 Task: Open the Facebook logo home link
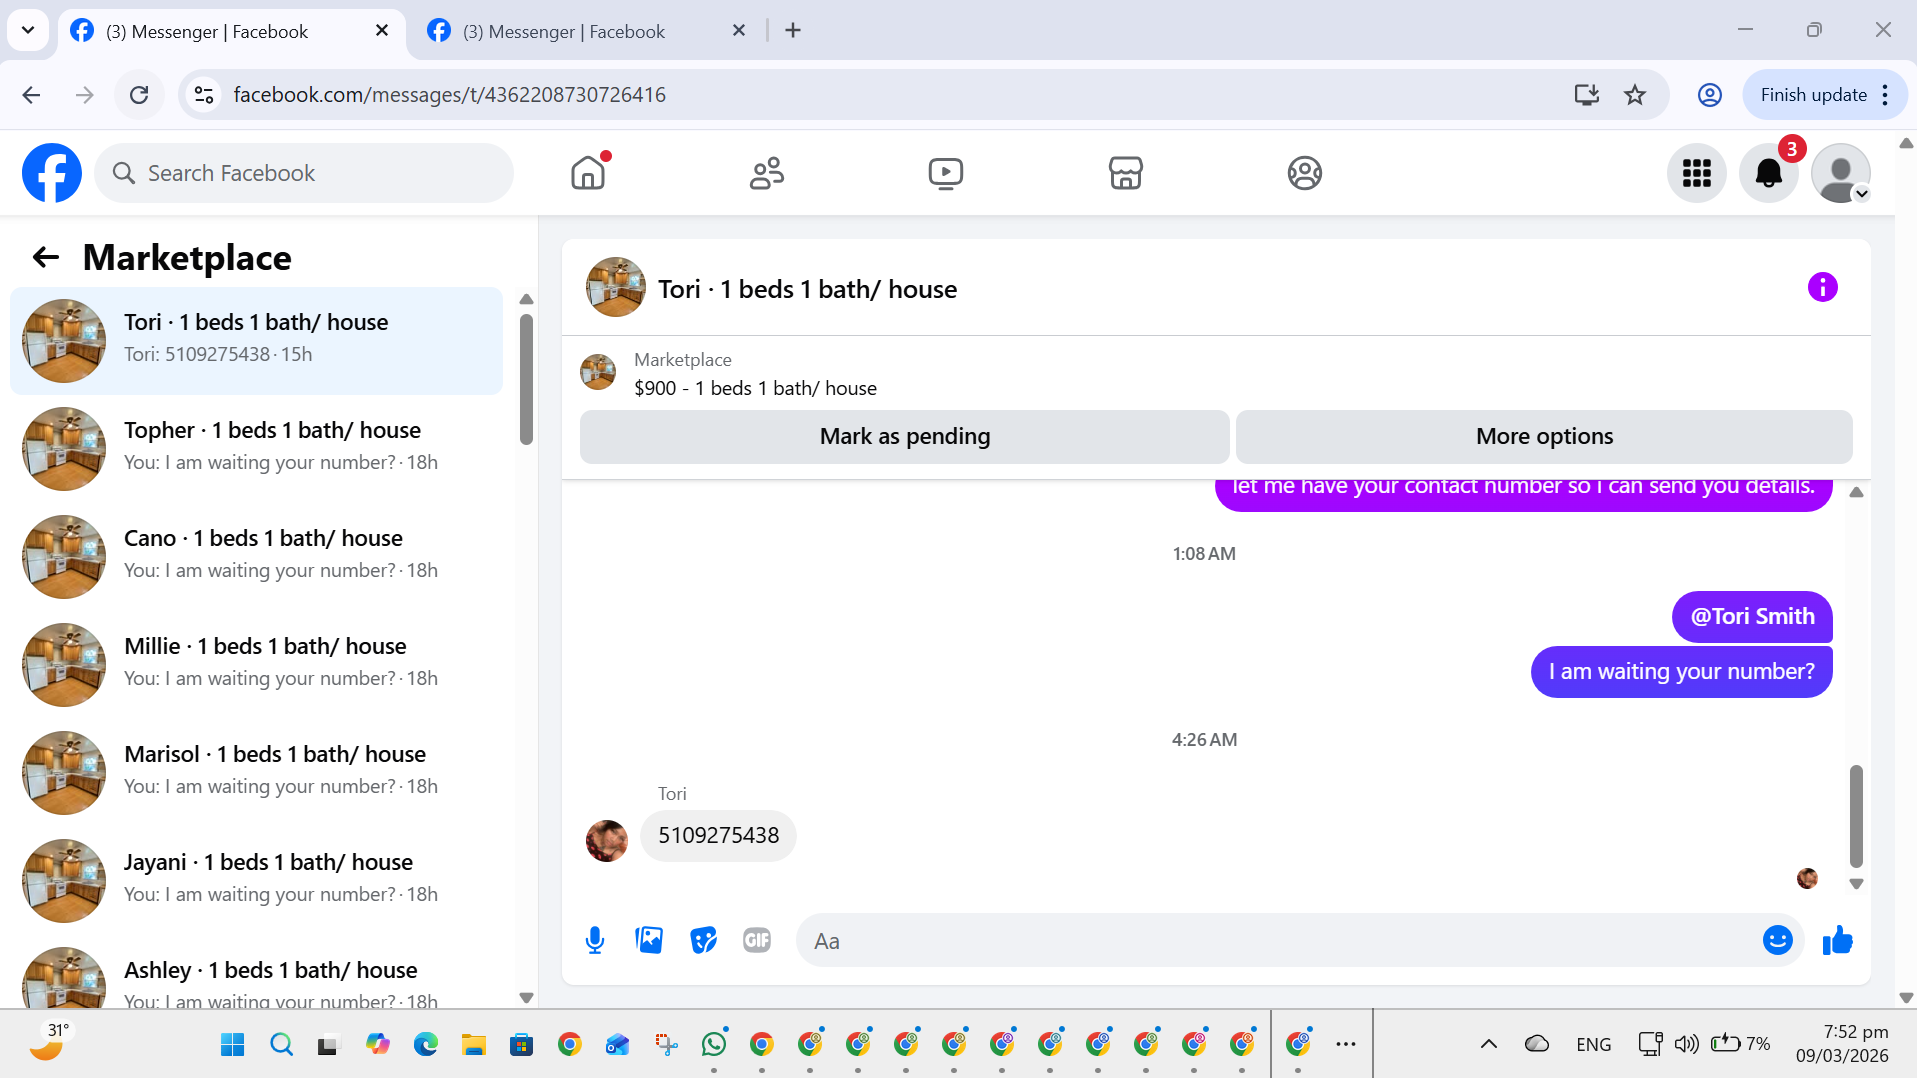(52, 173)
